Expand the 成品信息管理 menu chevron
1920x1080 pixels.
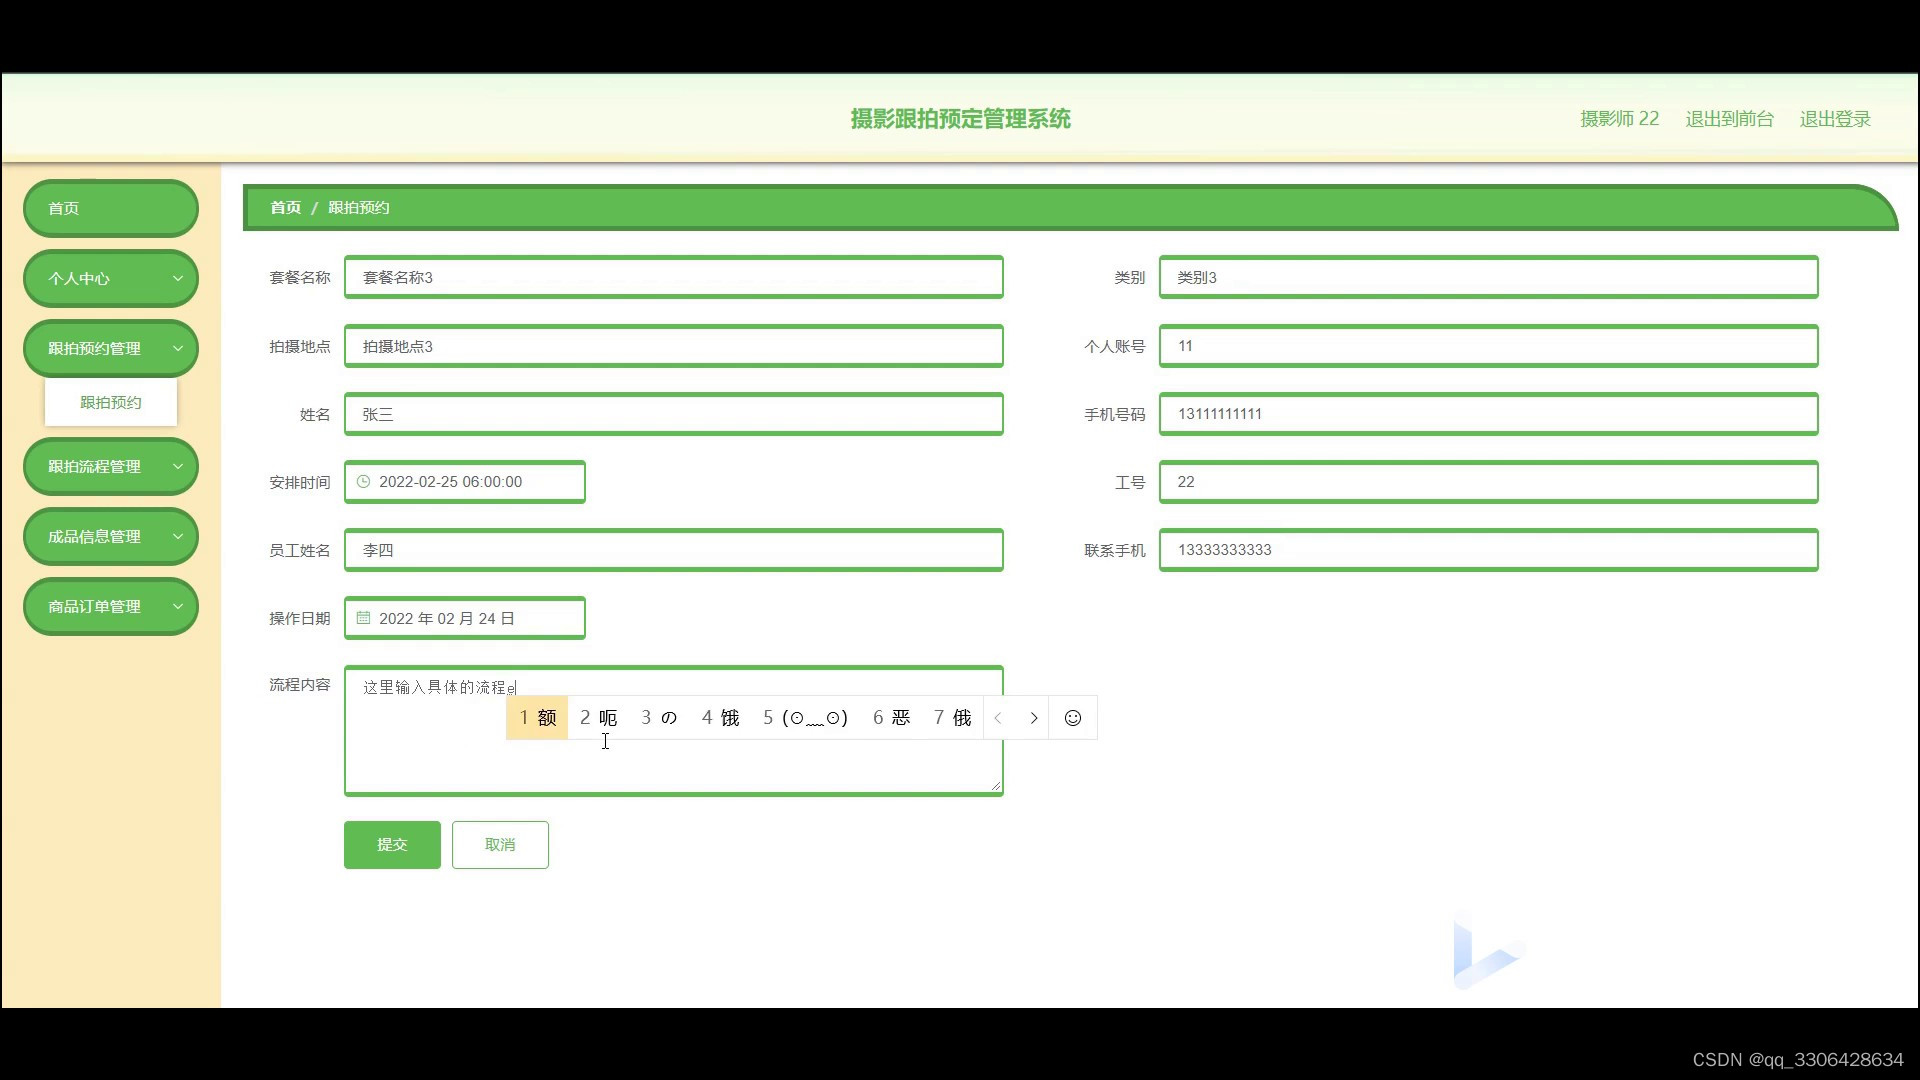[178, 537]
